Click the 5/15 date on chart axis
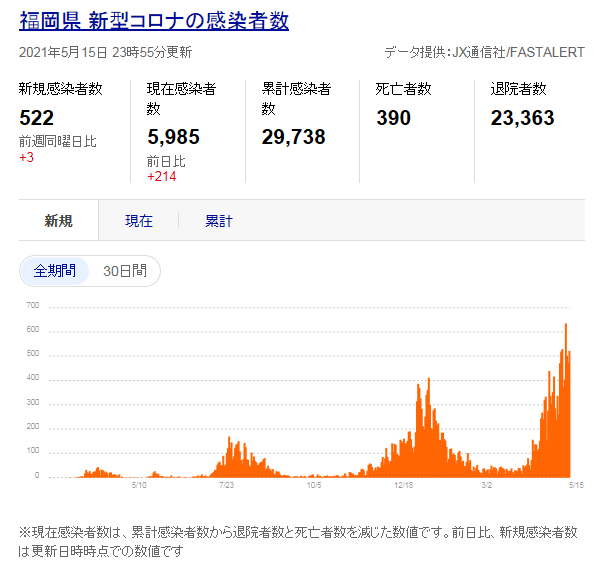Screen dimensions: 601x565 [x=576, y=485]
